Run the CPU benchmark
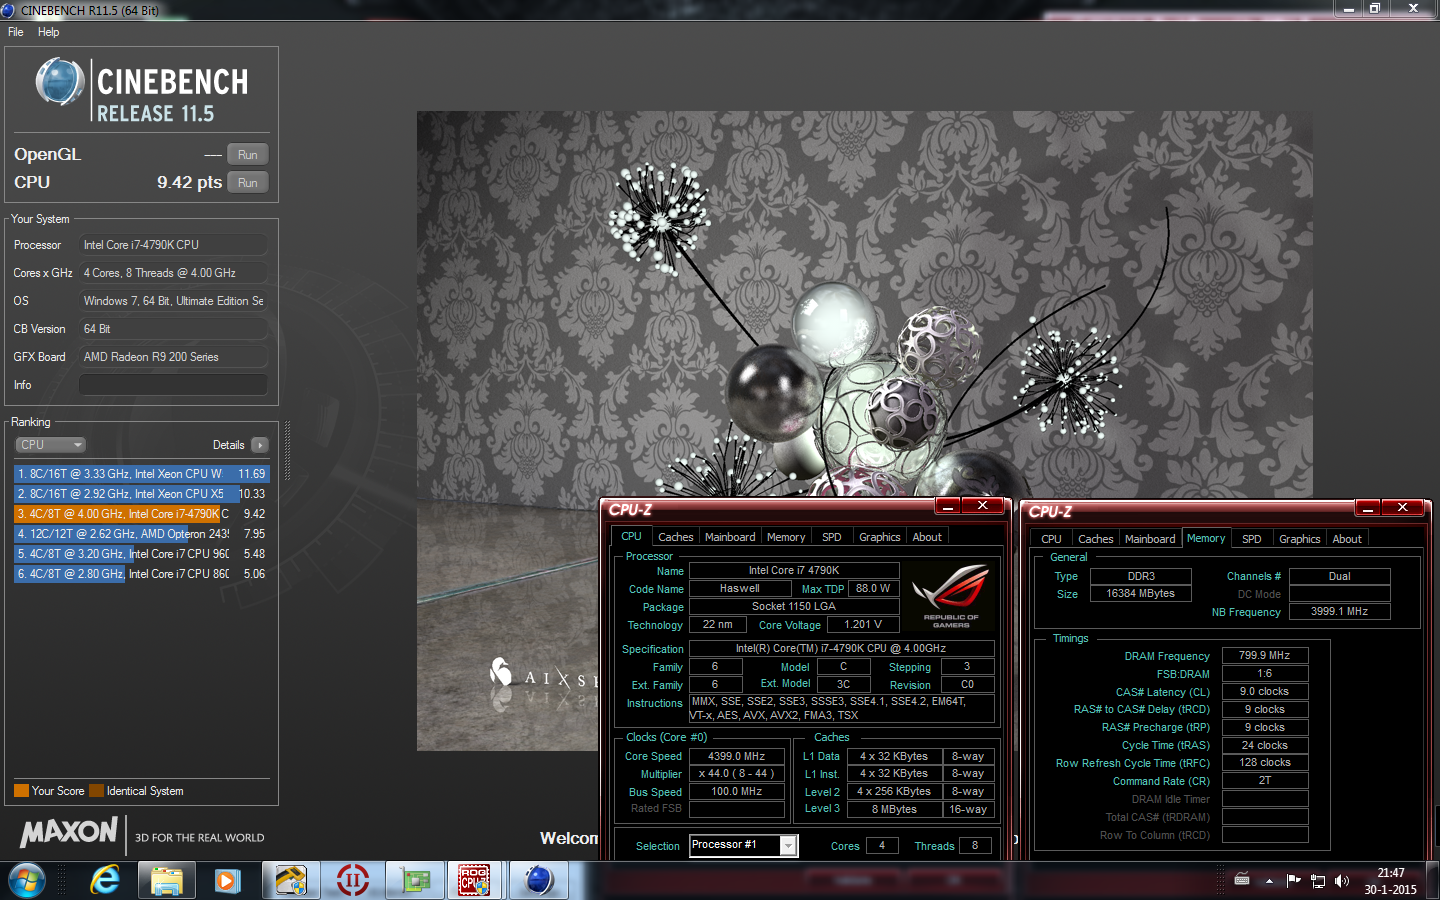The width and height of the screenshot is (1440, 900). pyautogui.click(x=248, y=182)
